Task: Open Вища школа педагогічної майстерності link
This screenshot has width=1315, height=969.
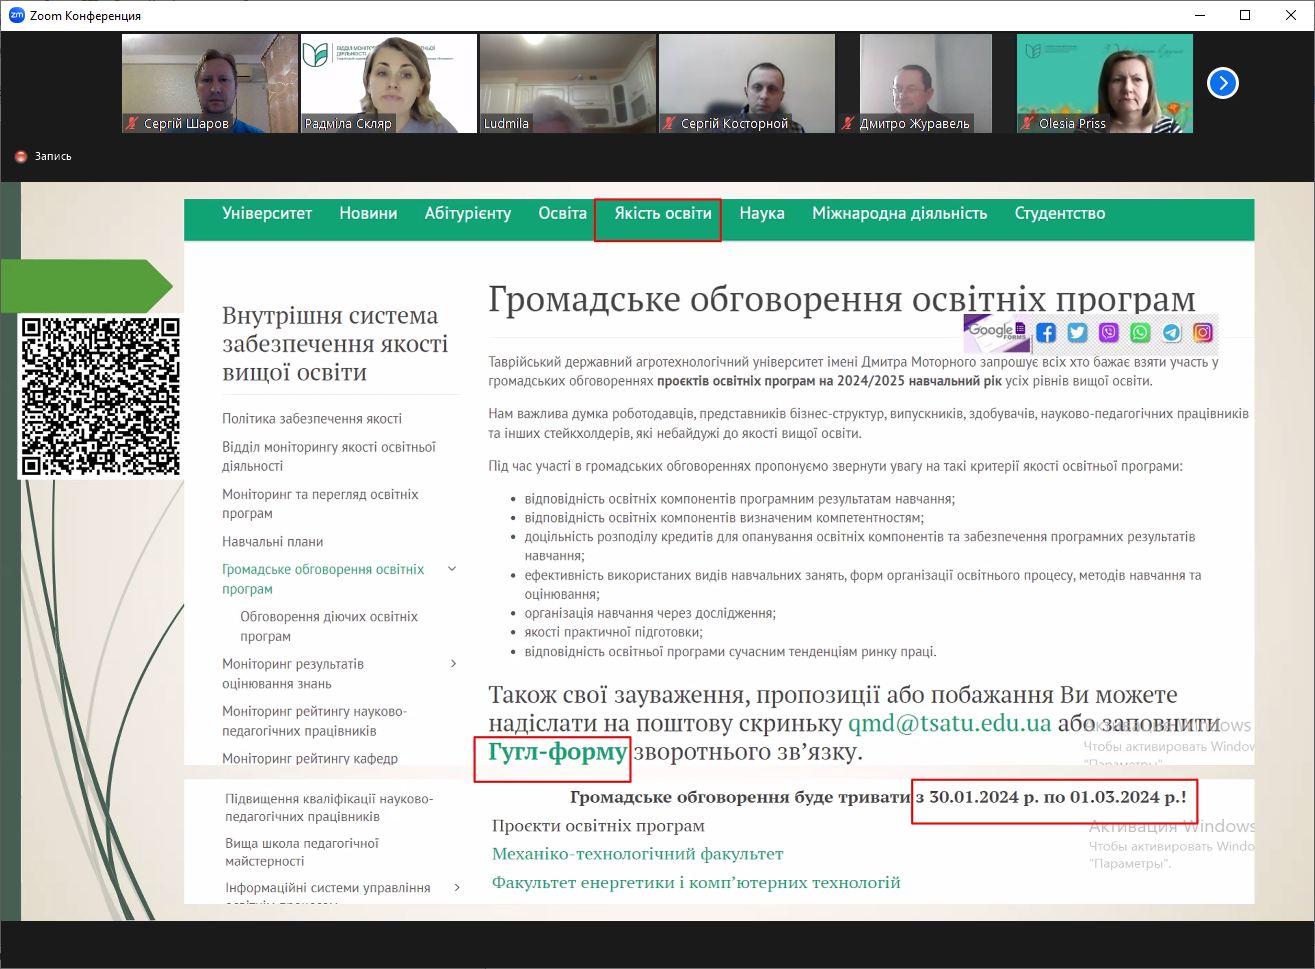Action: (x=302, y=852)
